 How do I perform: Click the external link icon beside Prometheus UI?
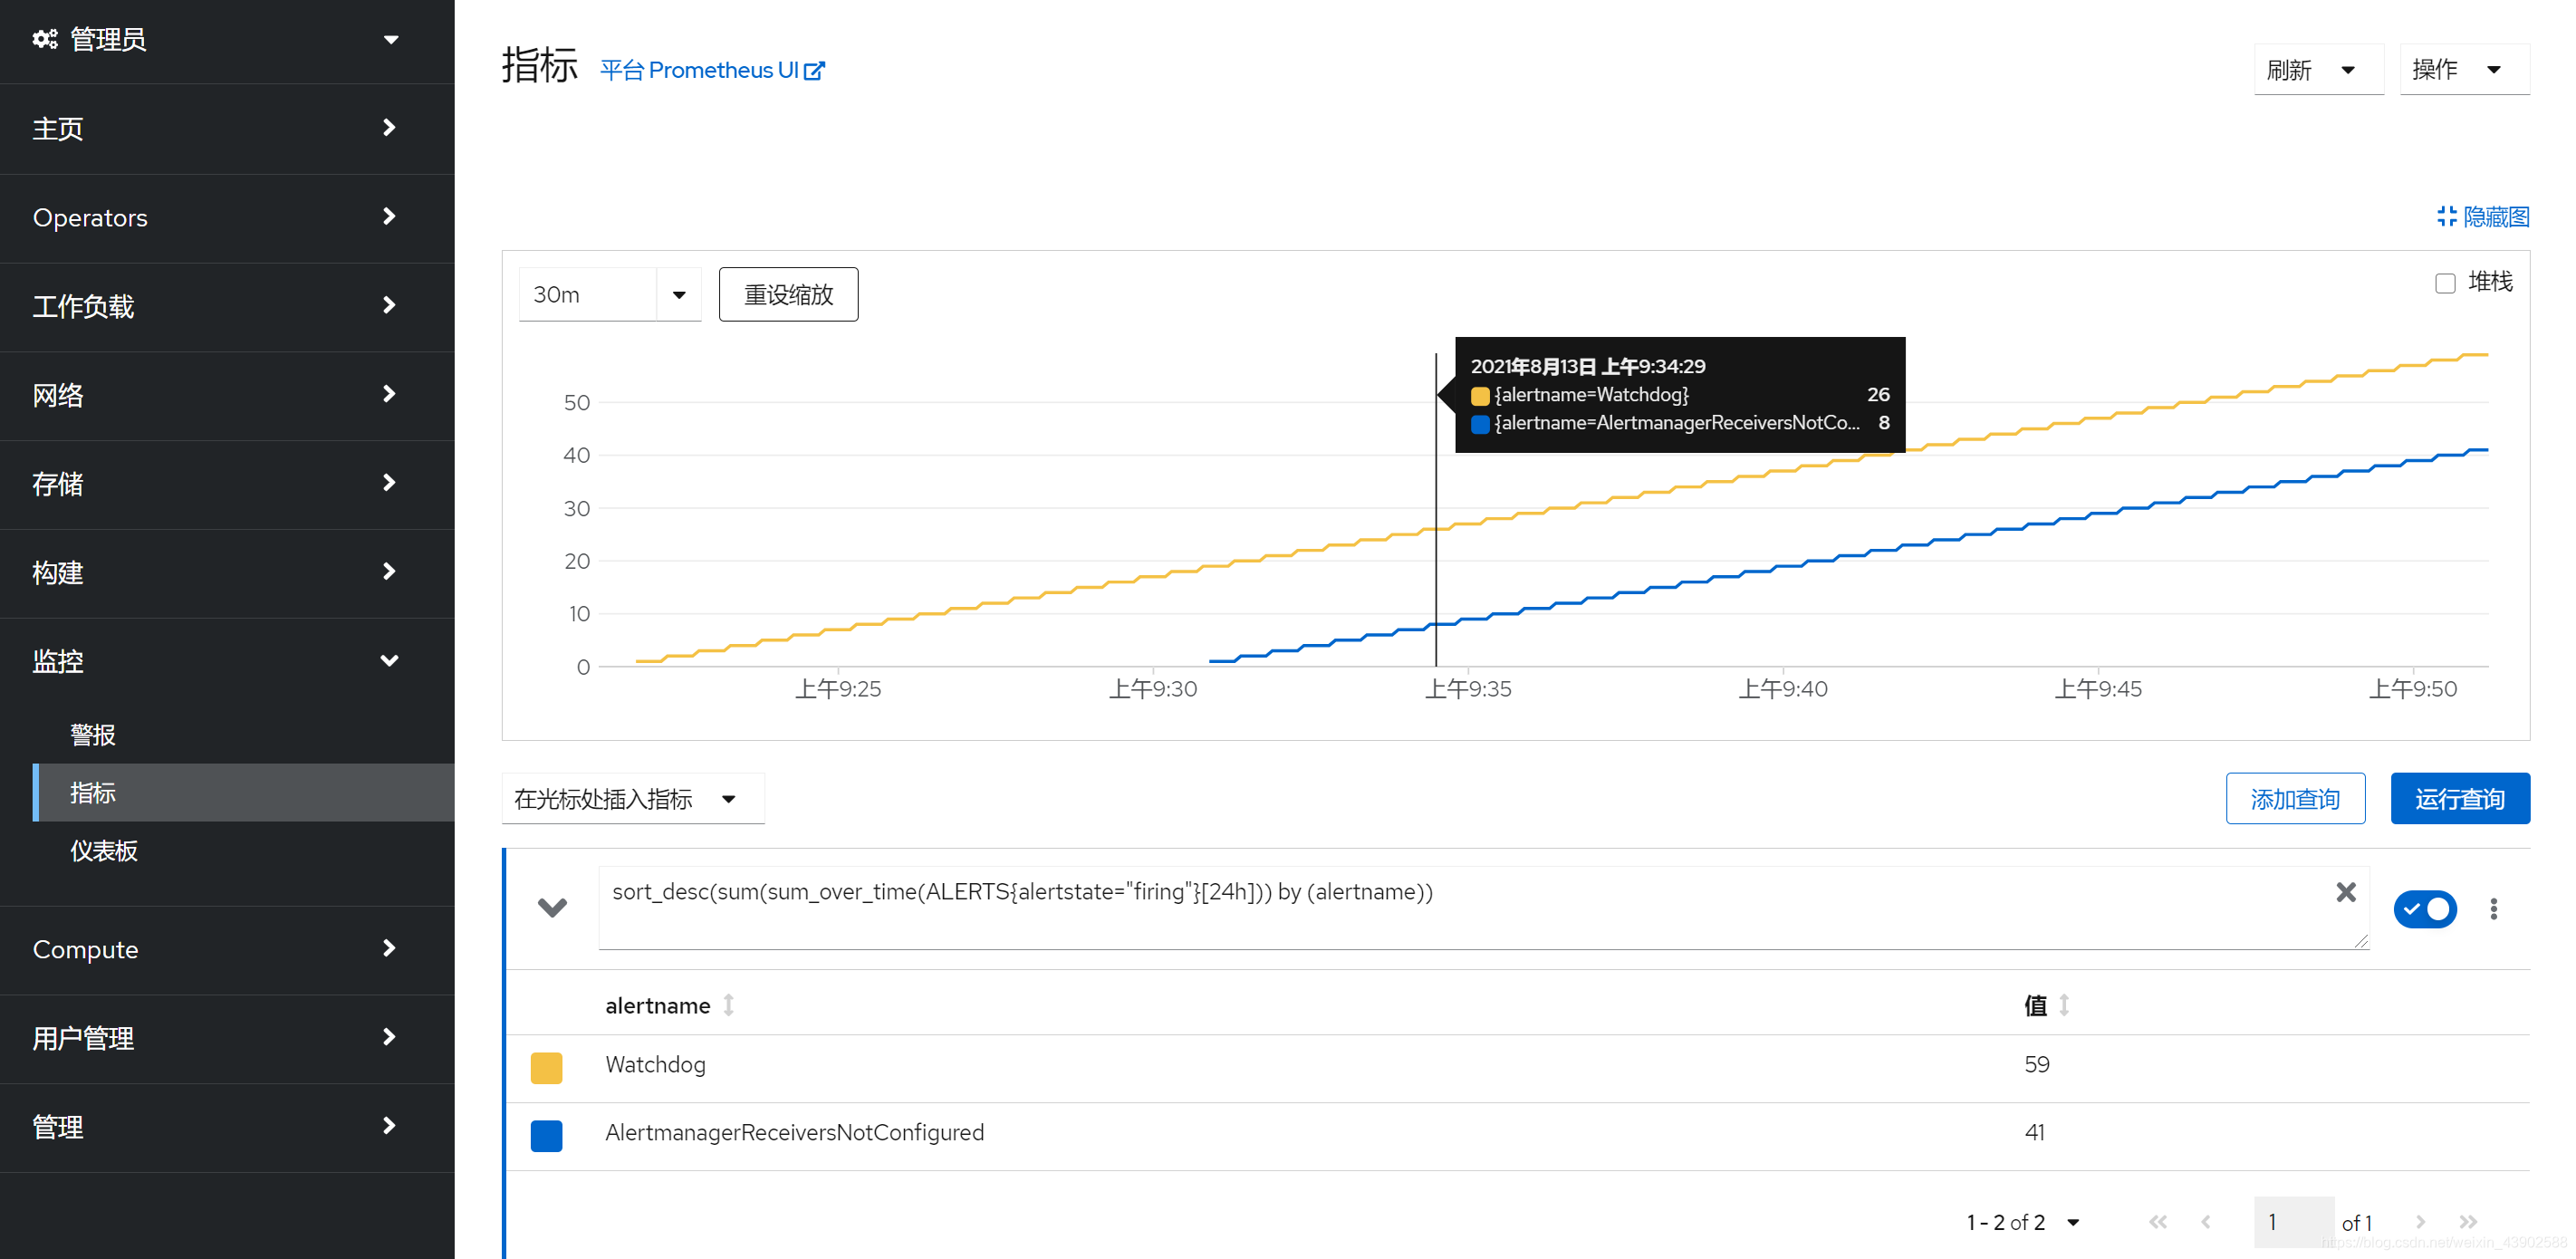point(814,71)
